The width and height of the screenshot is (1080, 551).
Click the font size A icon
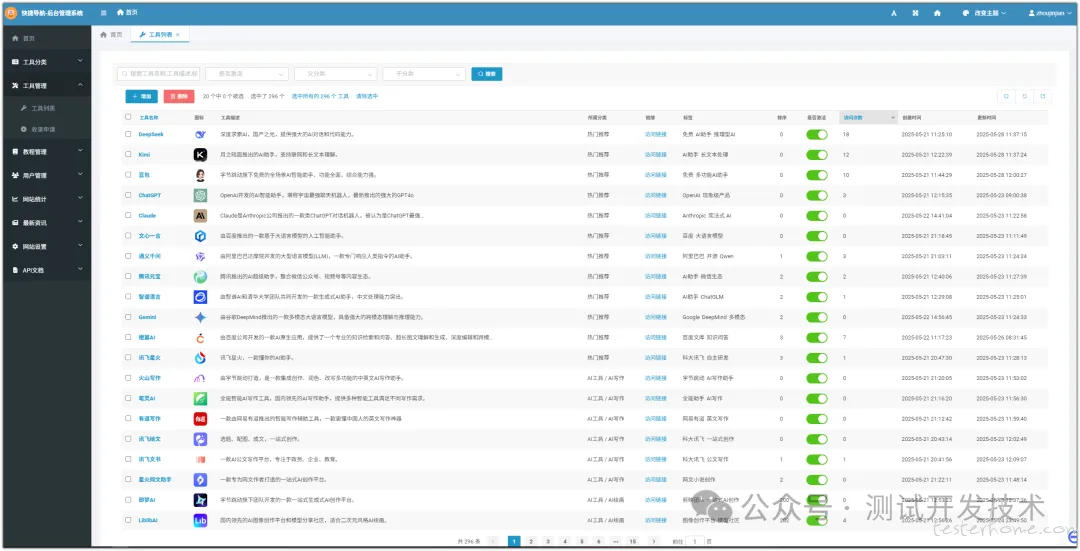pyautogui.click(x=894, y=13)
